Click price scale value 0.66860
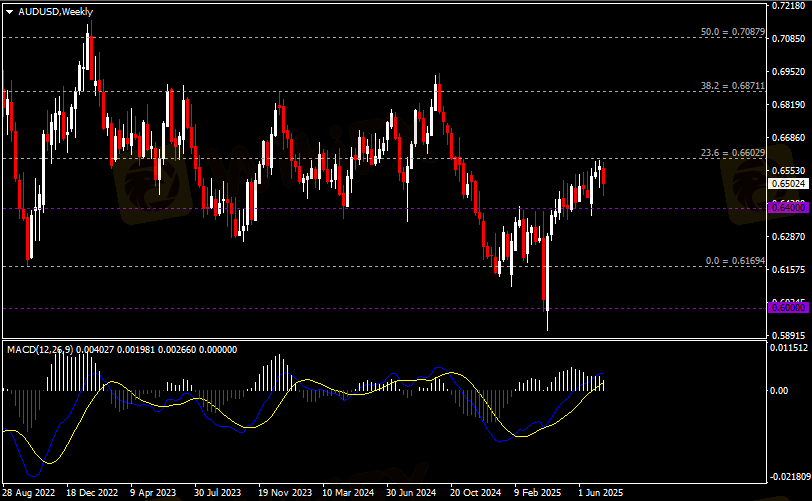Viewport: 812px width, 501px height. pos(789,138)
